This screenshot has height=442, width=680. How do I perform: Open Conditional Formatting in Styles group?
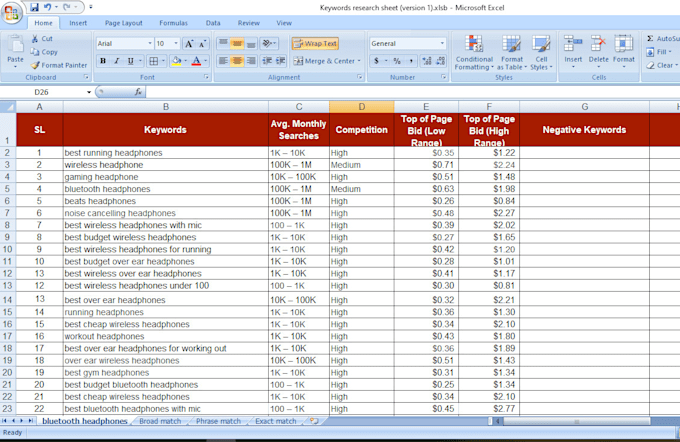pyautogui.click(x=474, y=53)
